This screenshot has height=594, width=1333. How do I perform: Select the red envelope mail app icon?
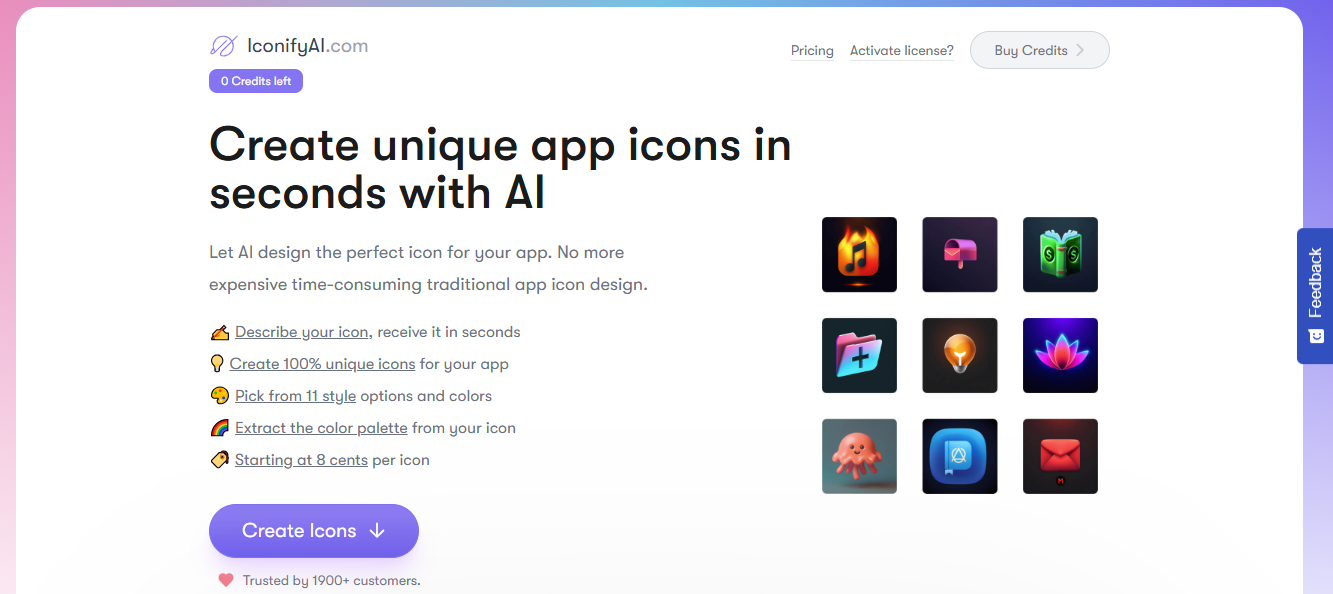pos(1060,456)
